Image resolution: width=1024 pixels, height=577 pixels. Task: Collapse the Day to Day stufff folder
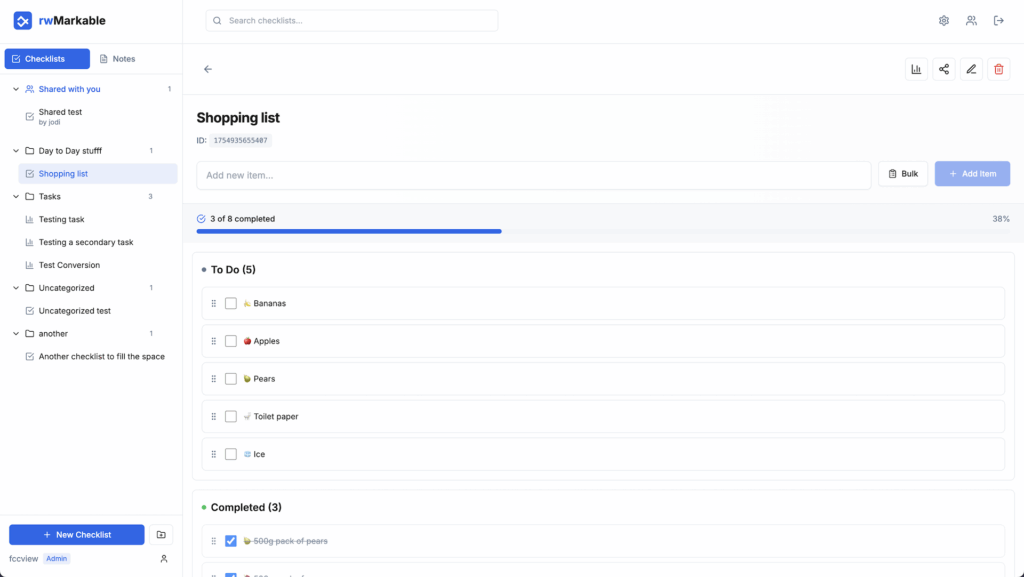point(16,151)
